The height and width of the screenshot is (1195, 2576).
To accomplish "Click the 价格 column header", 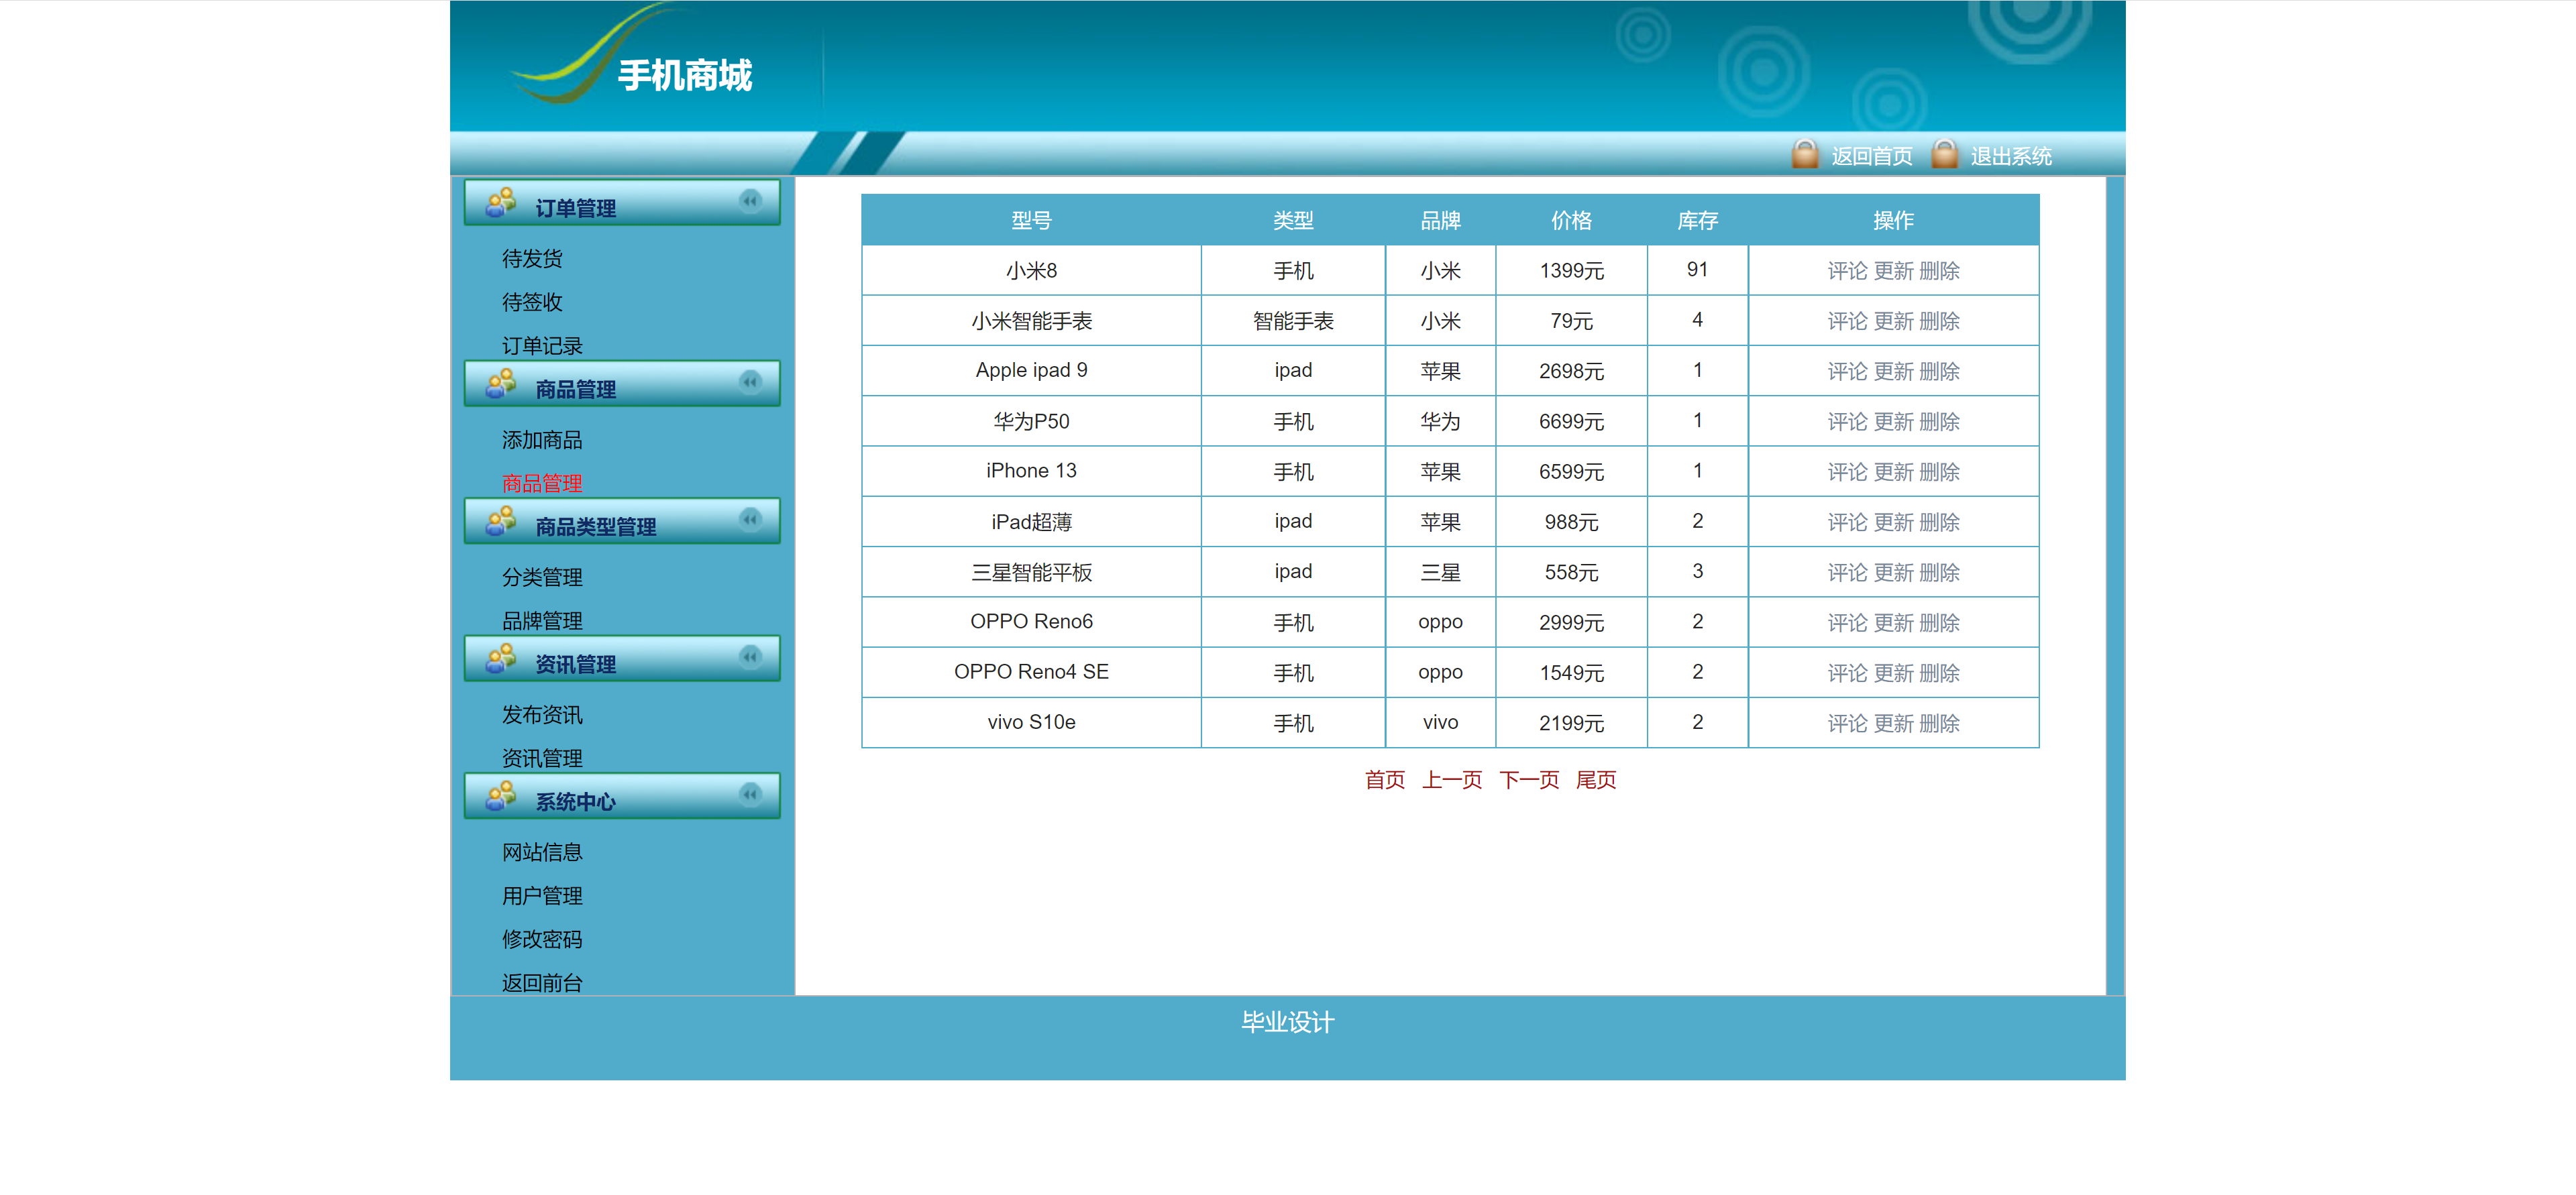I will coord(1571,221).
